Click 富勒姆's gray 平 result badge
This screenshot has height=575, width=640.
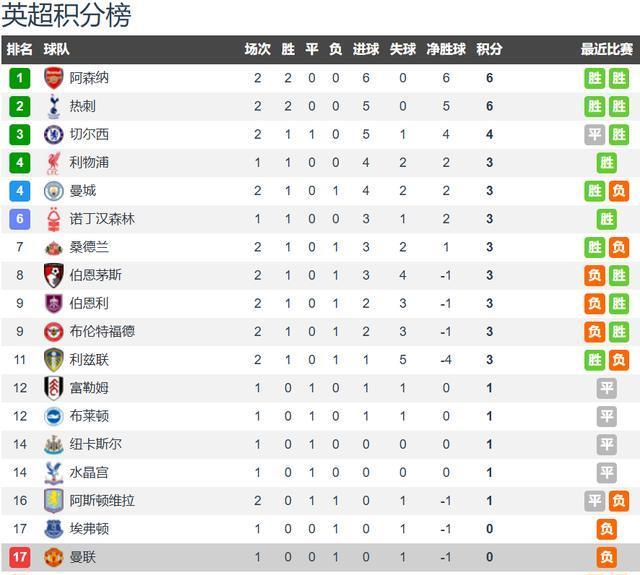pos(606,388)
